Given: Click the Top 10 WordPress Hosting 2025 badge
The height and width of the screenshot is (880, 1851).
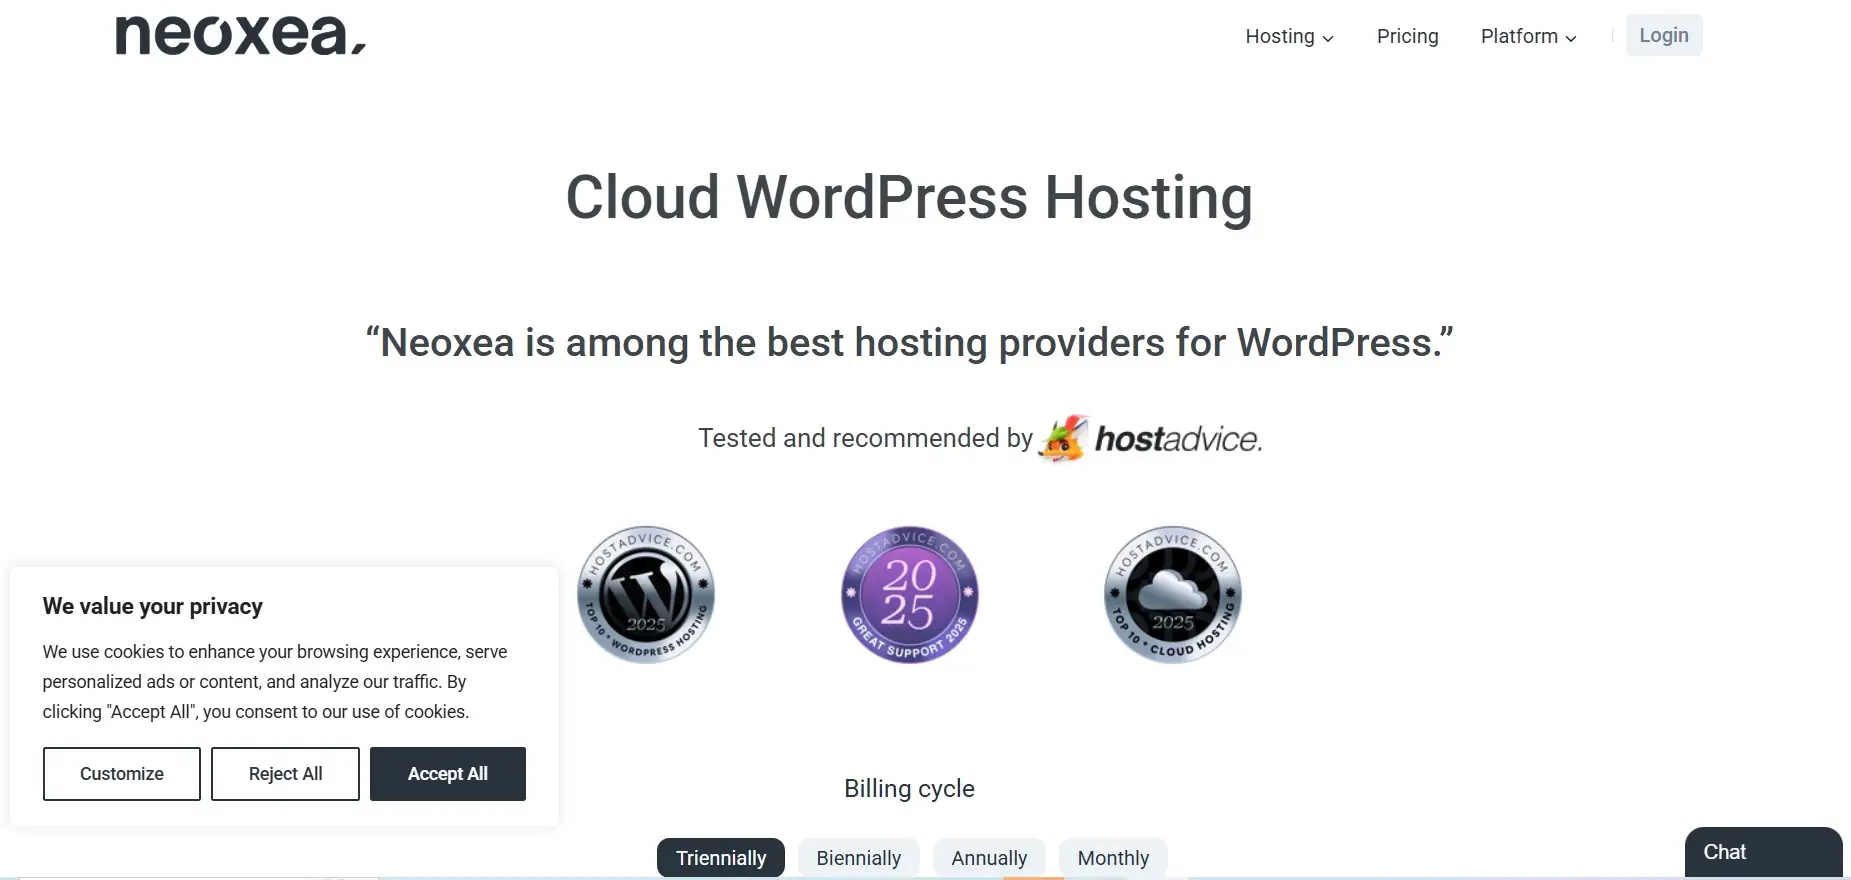Looking at the screenshot, I should coord(646,594).
